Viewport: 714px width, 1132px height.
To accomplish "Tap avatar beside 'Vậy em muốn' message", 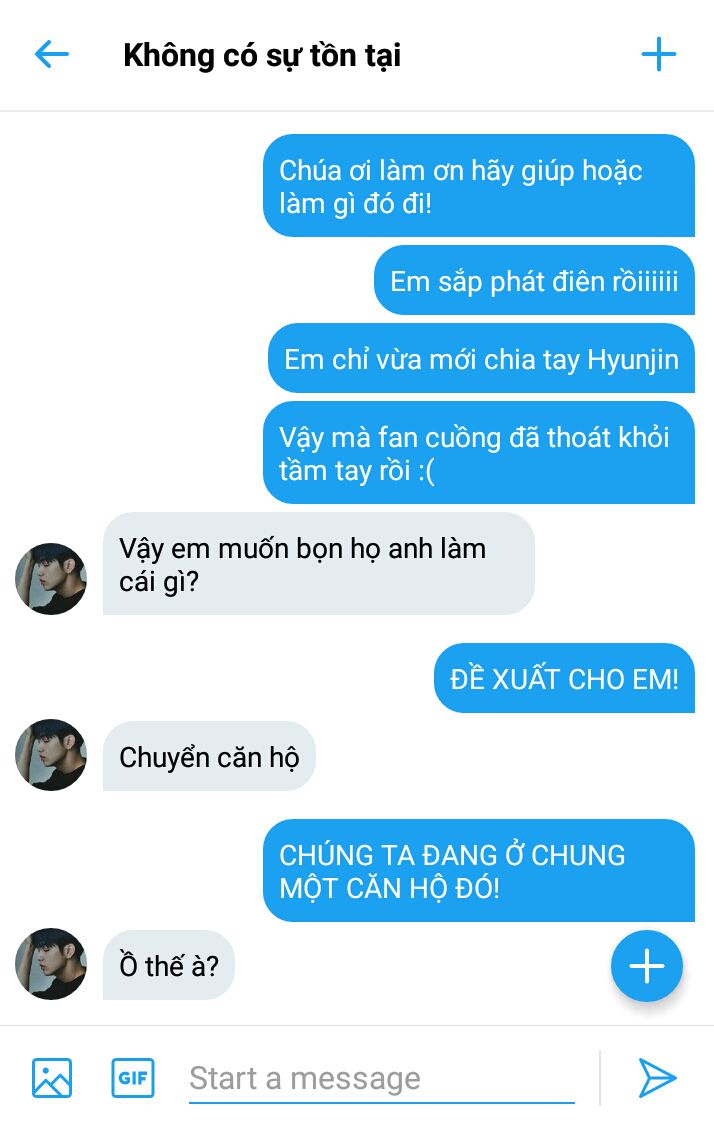I will coord(51,579).
